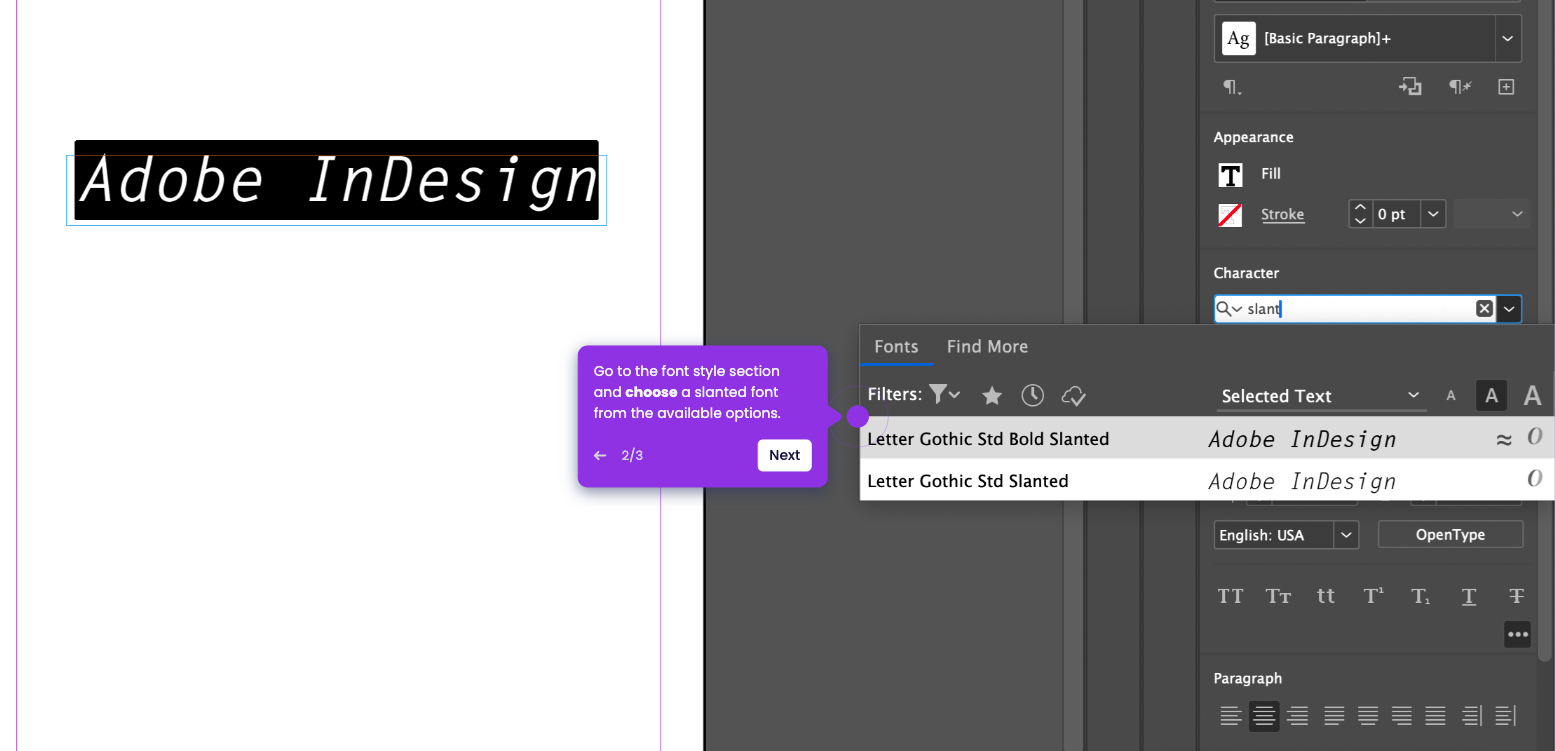Screen dimensions: 1555x751
Task: Click the Fill text color swatch
Action: click(1230, 175)
